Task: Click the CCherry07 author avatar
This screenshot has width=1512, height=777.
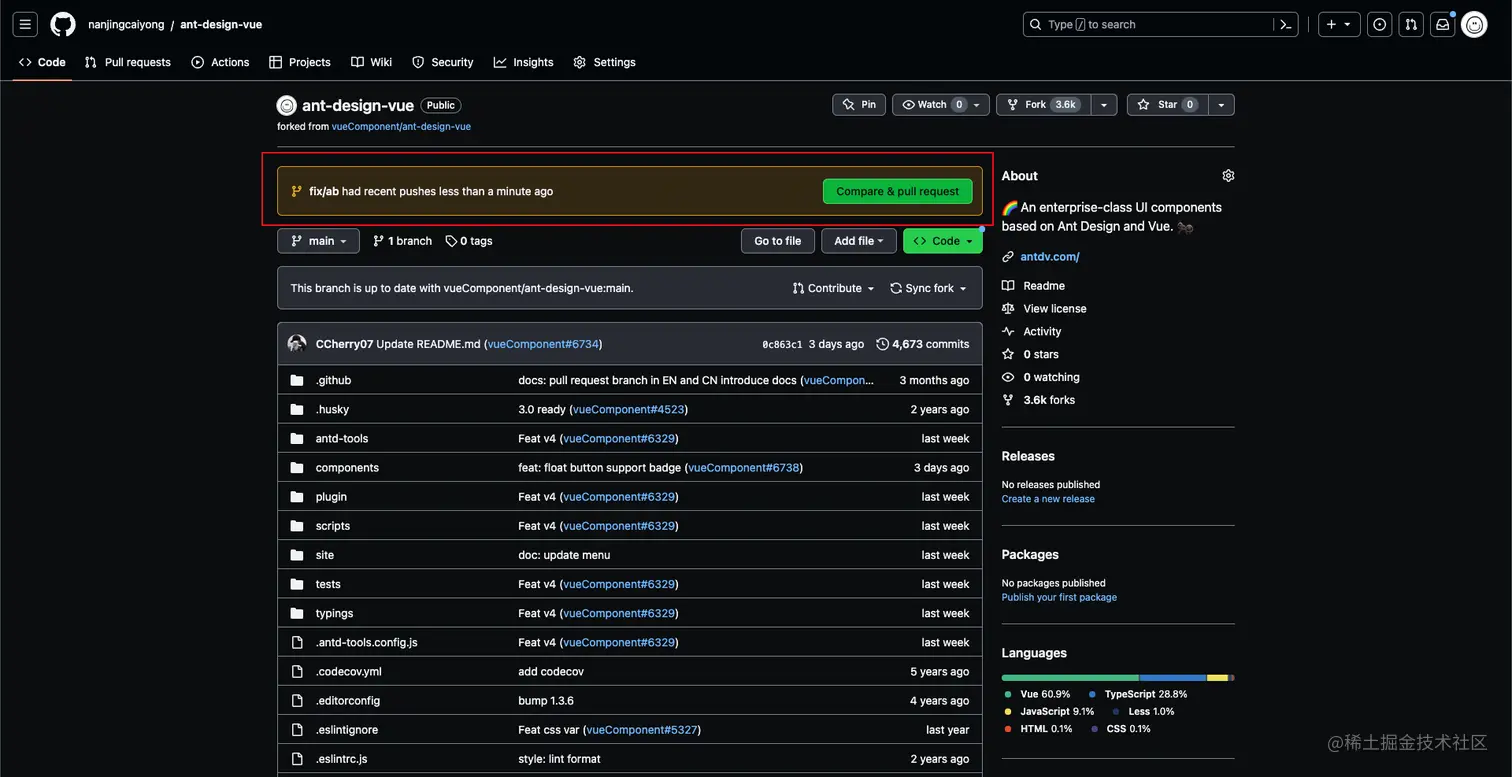Action: 297,343
